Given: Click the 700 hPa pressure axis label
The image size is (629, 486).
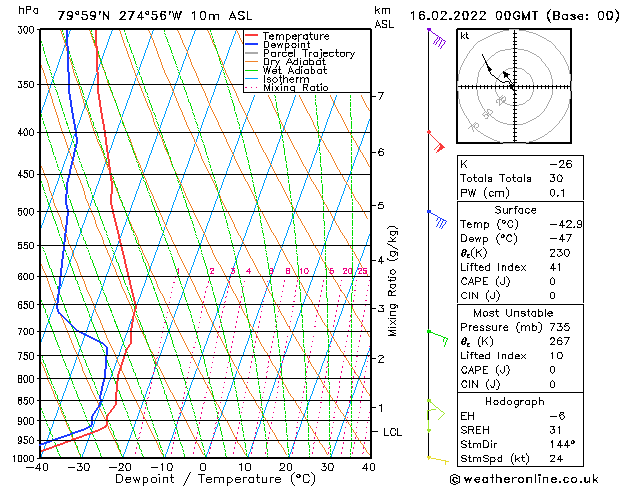Looking at the screenshot, I should click(28, 332).
